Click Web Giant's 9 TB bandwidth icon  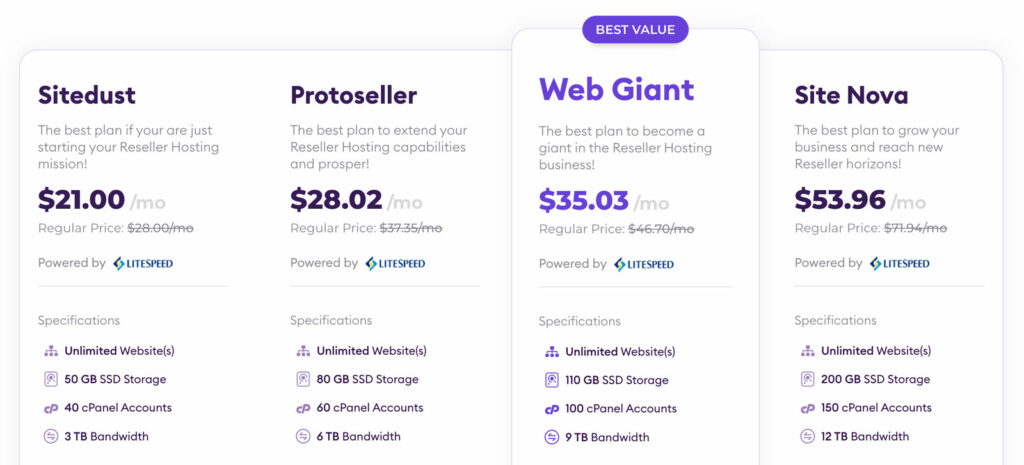point(552,438)
